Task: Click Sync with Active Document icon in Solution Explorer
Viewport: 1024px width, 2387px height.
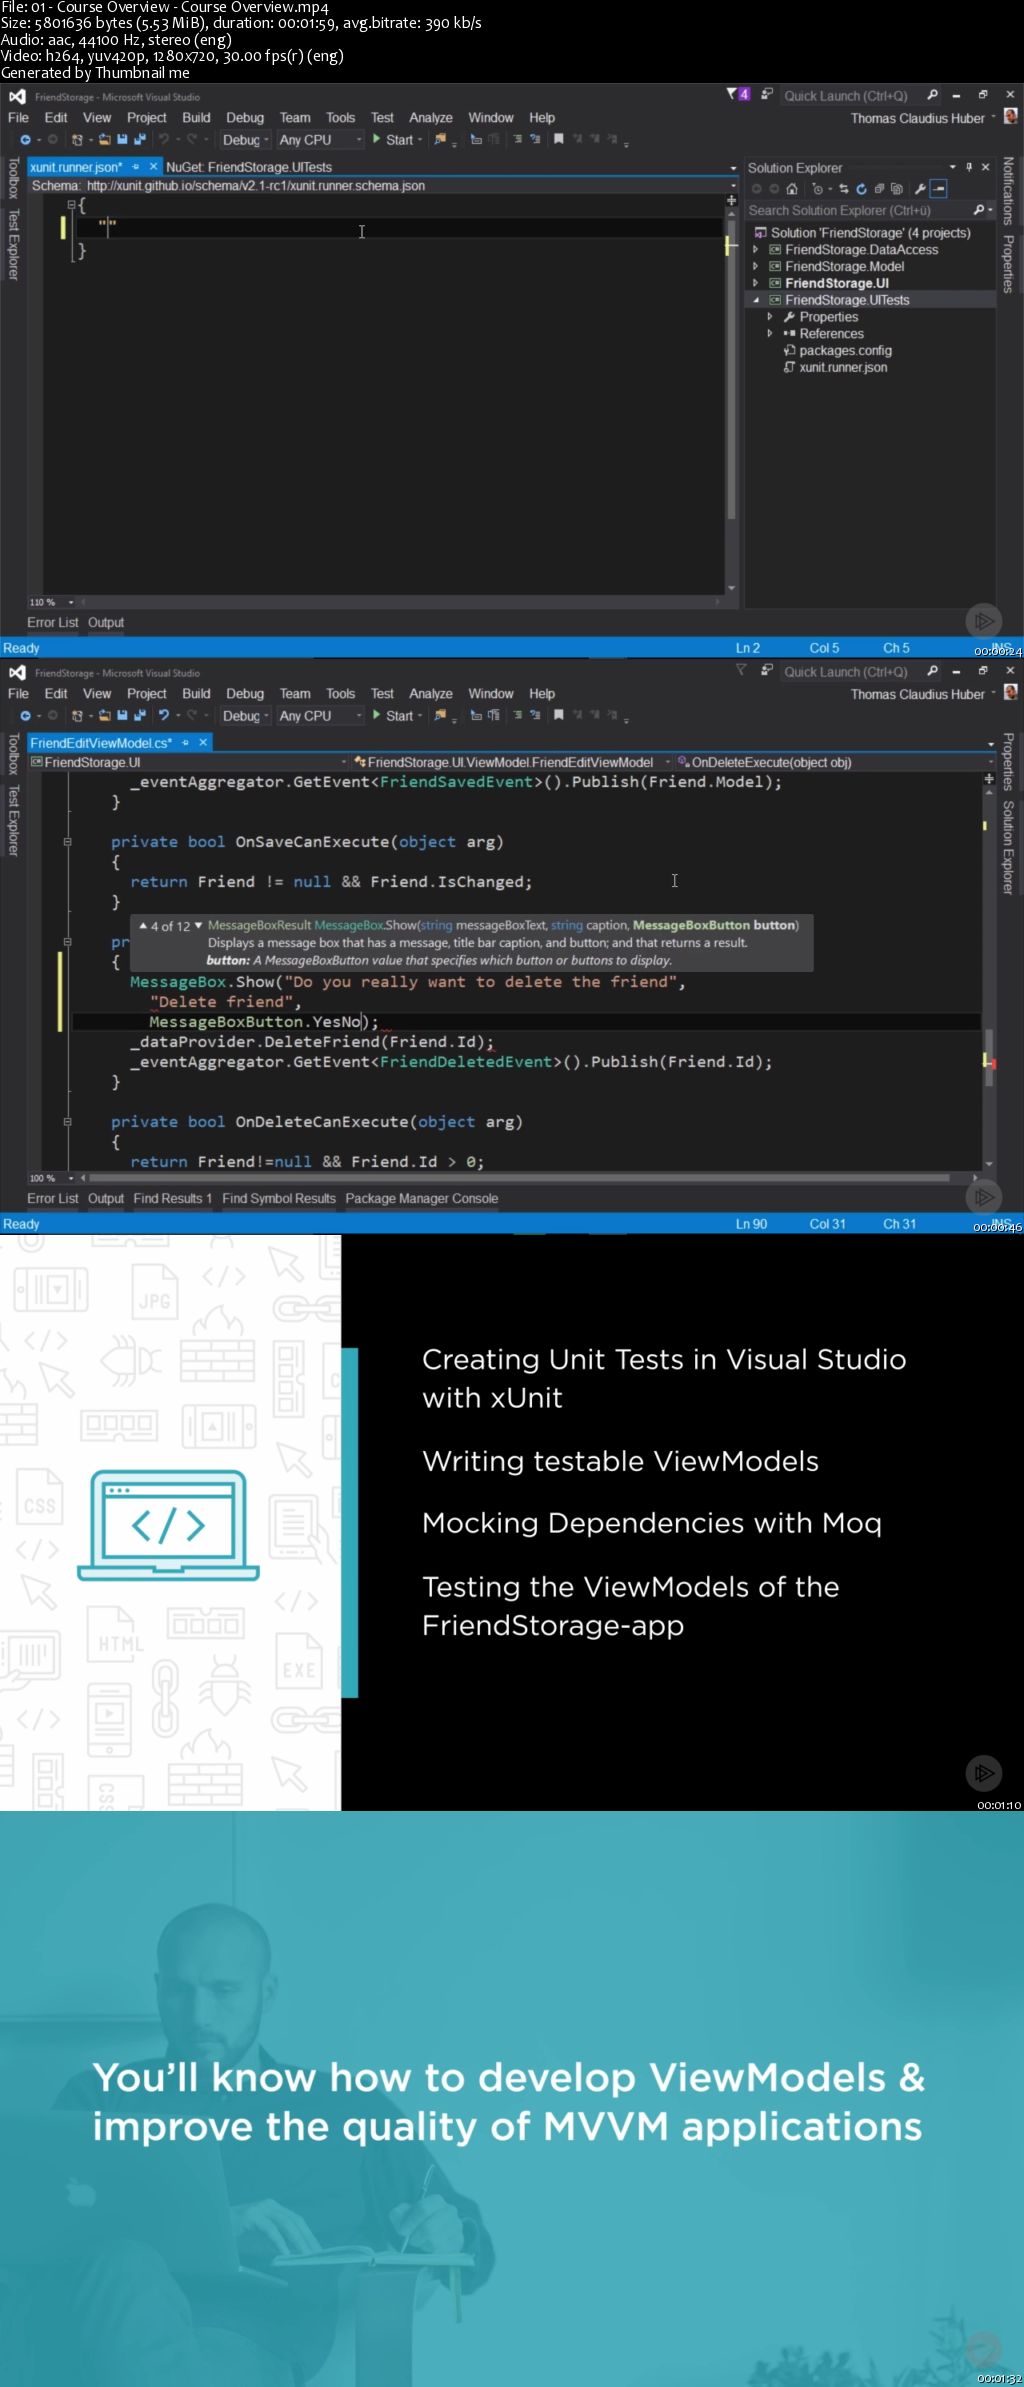Action: [844, 189]
